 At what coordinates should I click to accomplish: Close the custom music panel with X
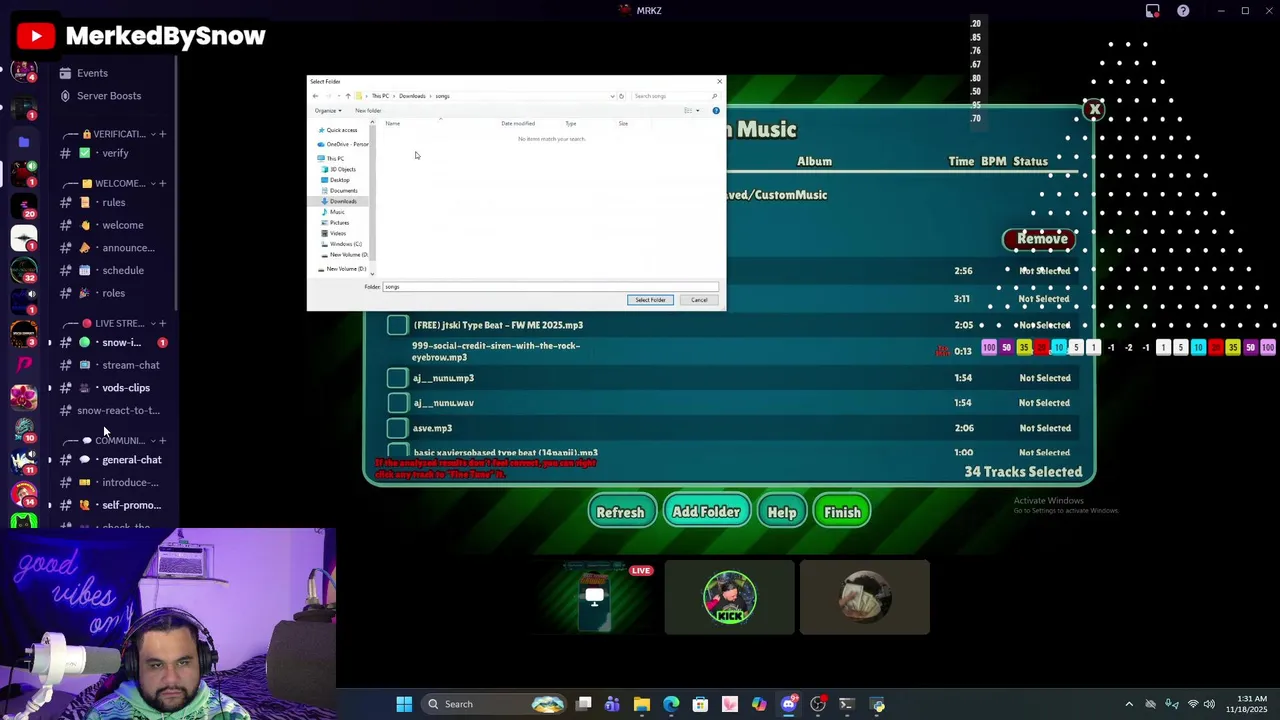pyautogui.click(x=1094, y=109)
